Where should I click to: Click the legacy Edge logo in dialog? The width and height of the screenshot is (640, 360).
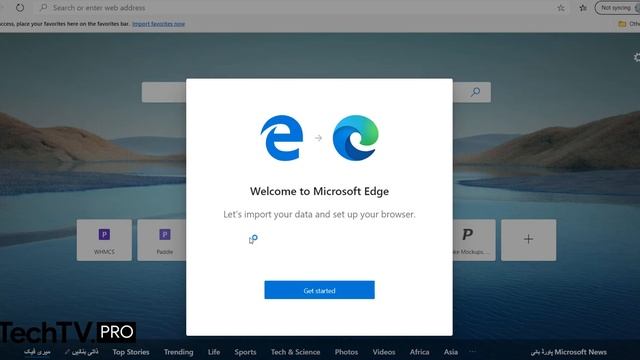282,138
